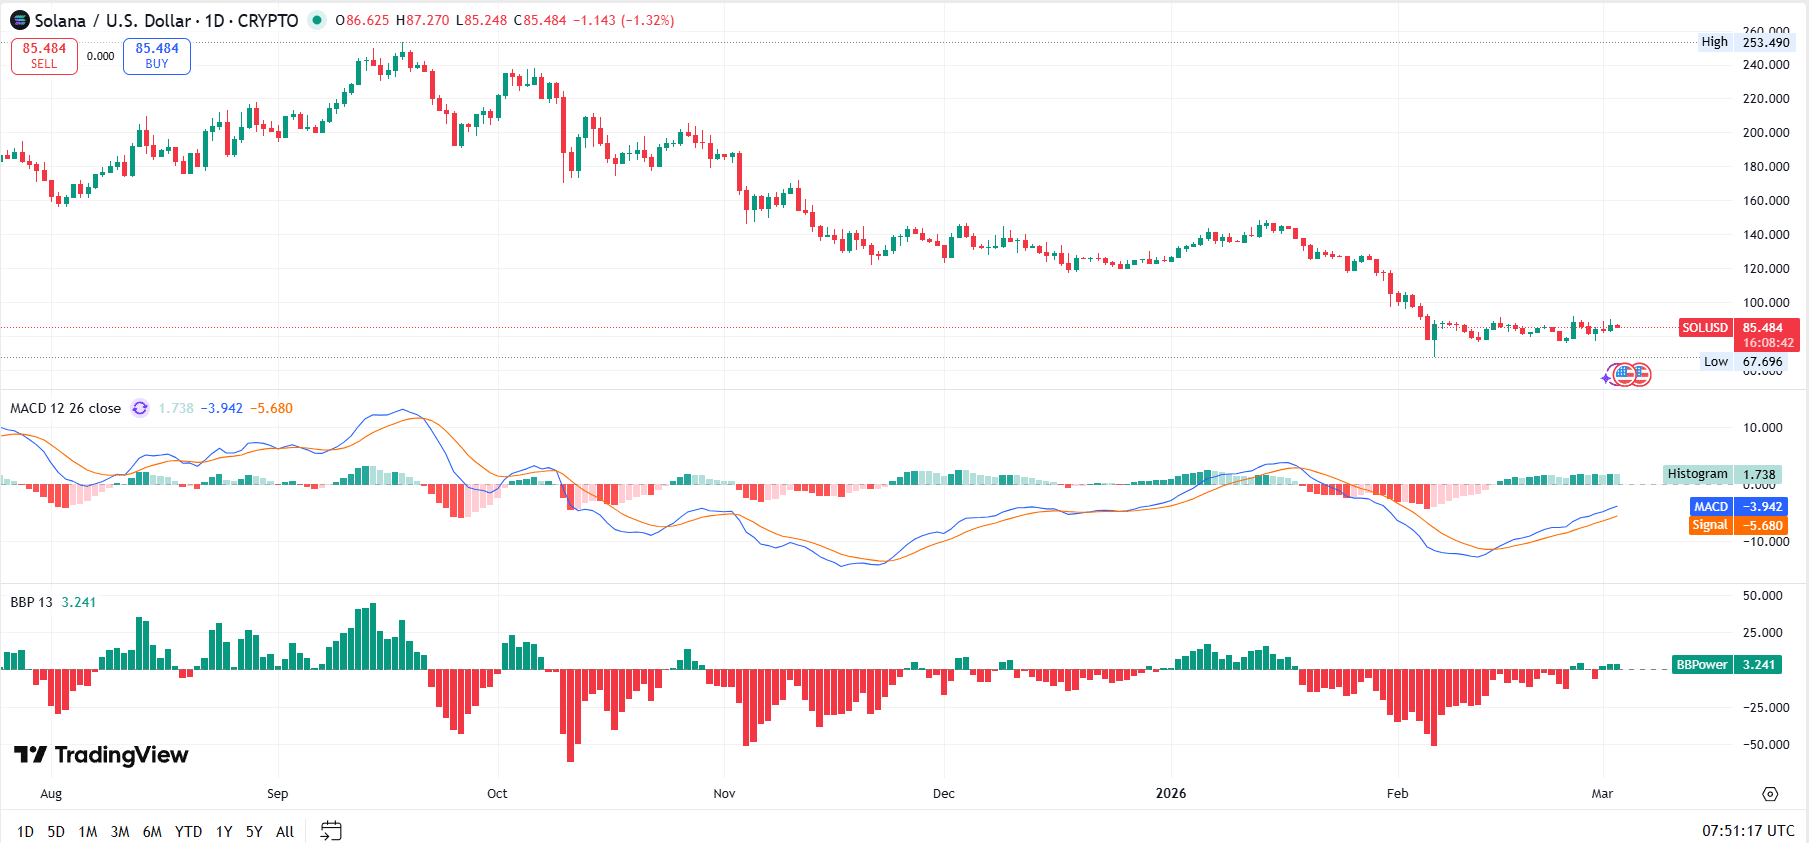Screen dimensions: 1809x843
Task: Click the rightmost US flag event marker
Action: click(x=1640, y=375)
